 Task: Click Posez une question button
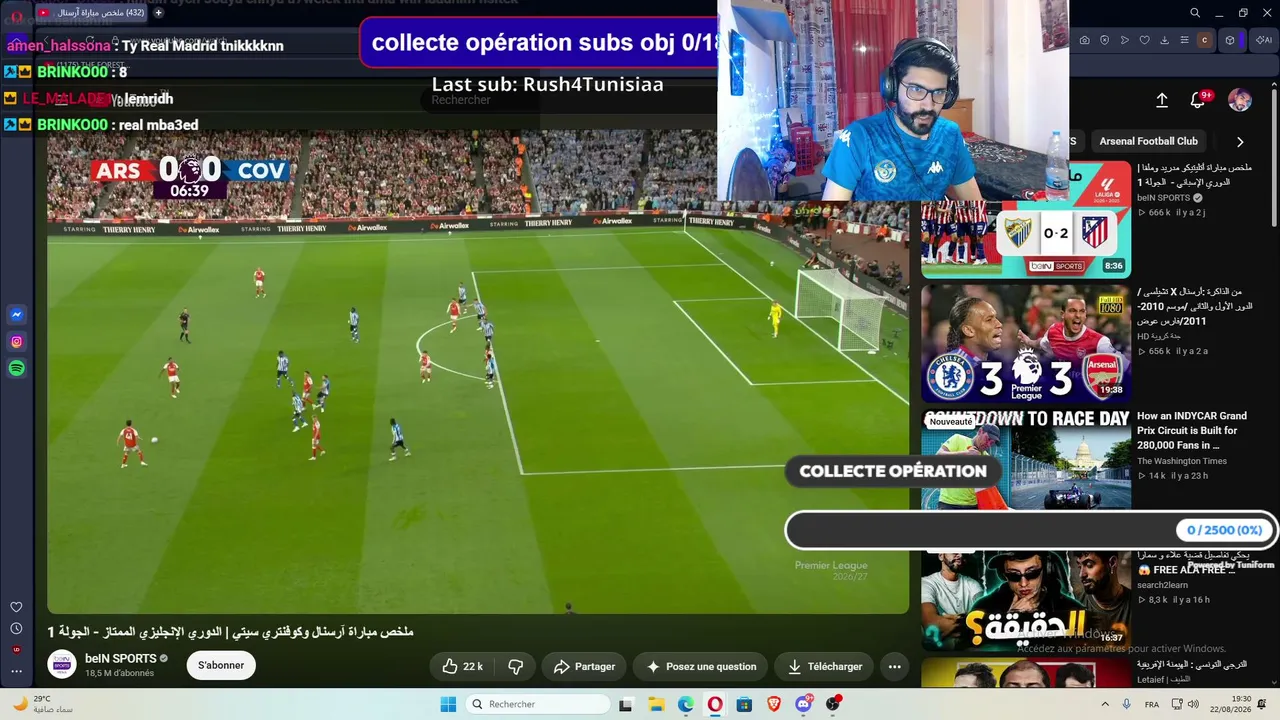click(x=701, y=666)
